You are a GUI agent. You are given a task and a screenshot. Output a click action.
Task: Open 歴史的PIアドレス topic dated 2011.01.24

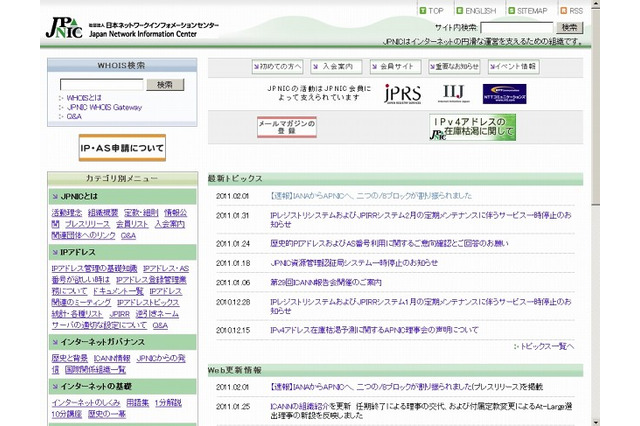click(x=389, y=244)
